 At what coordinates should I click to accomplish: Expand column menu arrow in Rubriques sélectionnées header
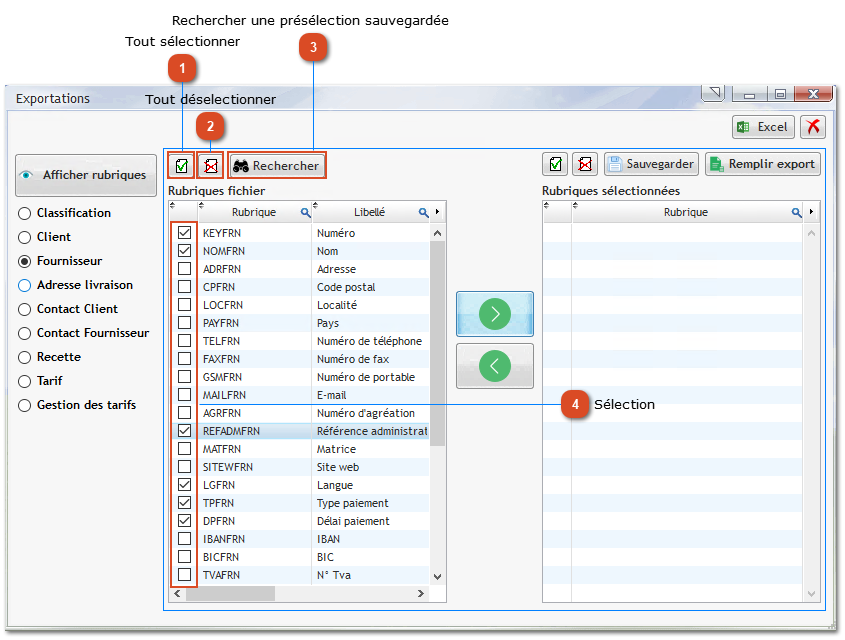811,212
